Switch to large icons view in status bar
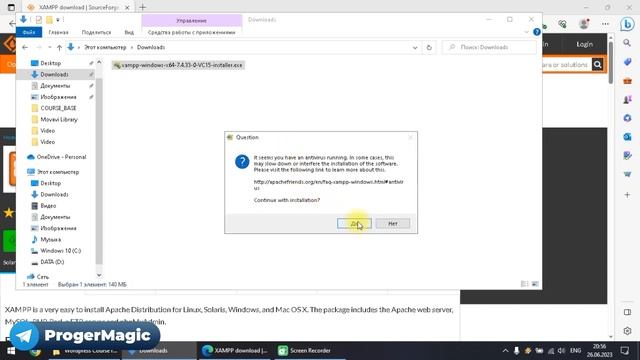Viewport: 640px width, 360px height. click(535, 284)
